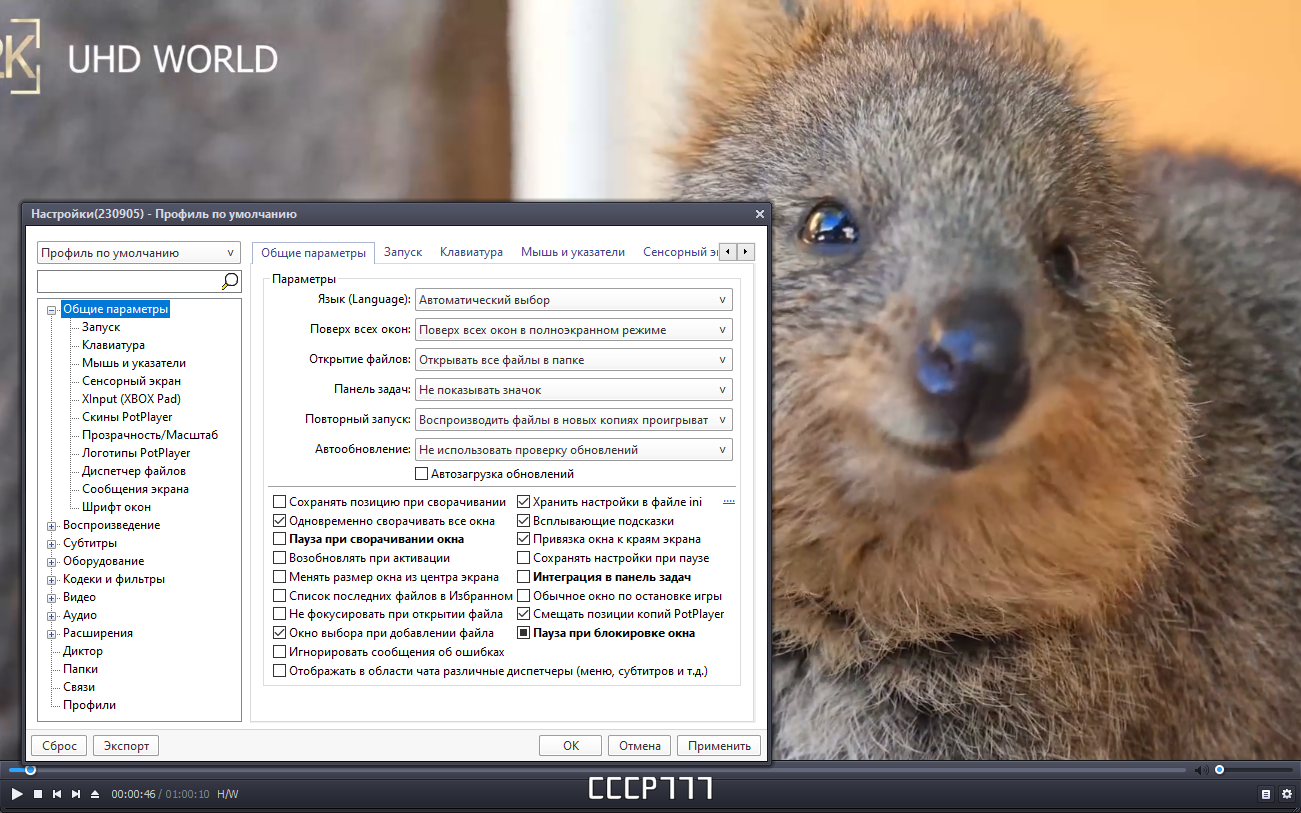Open the playlist icon at bottom right
This screenshot has height=813, width=1301.
(1266, 794)
